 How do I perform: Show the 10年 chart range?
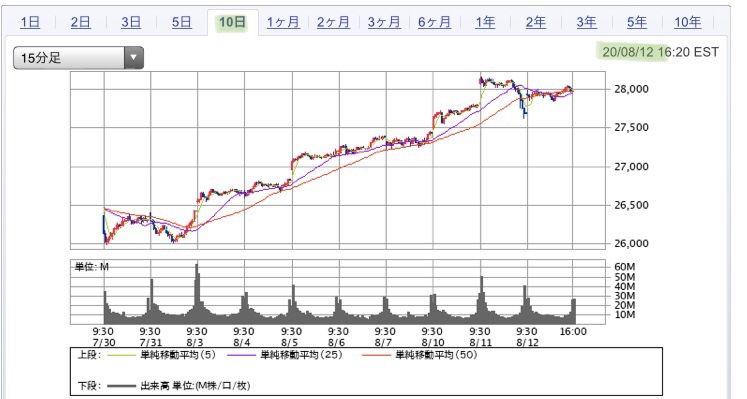coord(687,22)
